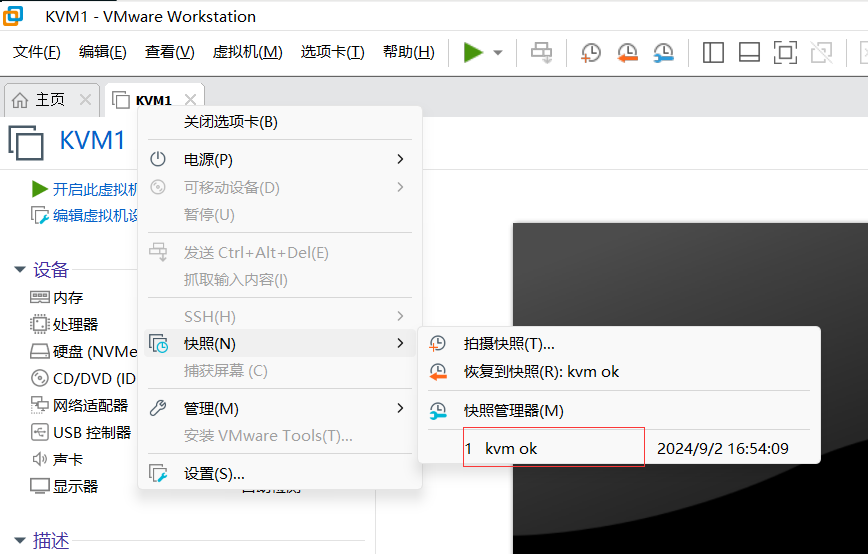The height and width of the screenshot is (554, 868).
Task: Choose 拍摄快照(T)... in submenu
Action: point(619,344)
